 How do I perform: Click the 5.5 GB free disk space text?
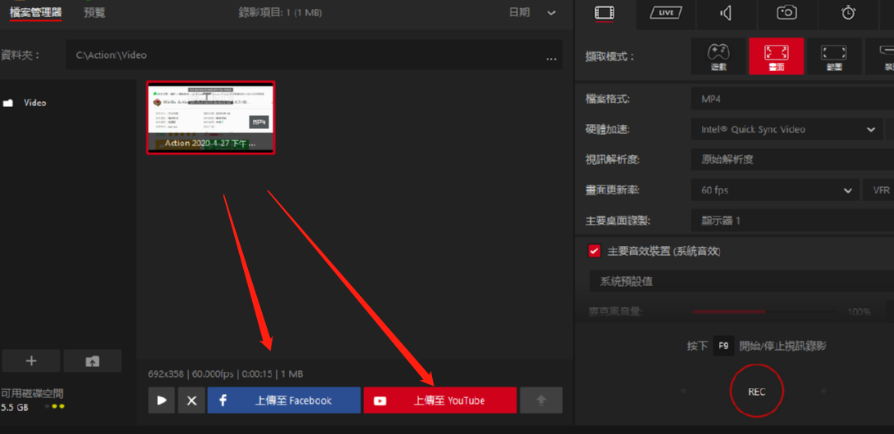tap(14, 408)
